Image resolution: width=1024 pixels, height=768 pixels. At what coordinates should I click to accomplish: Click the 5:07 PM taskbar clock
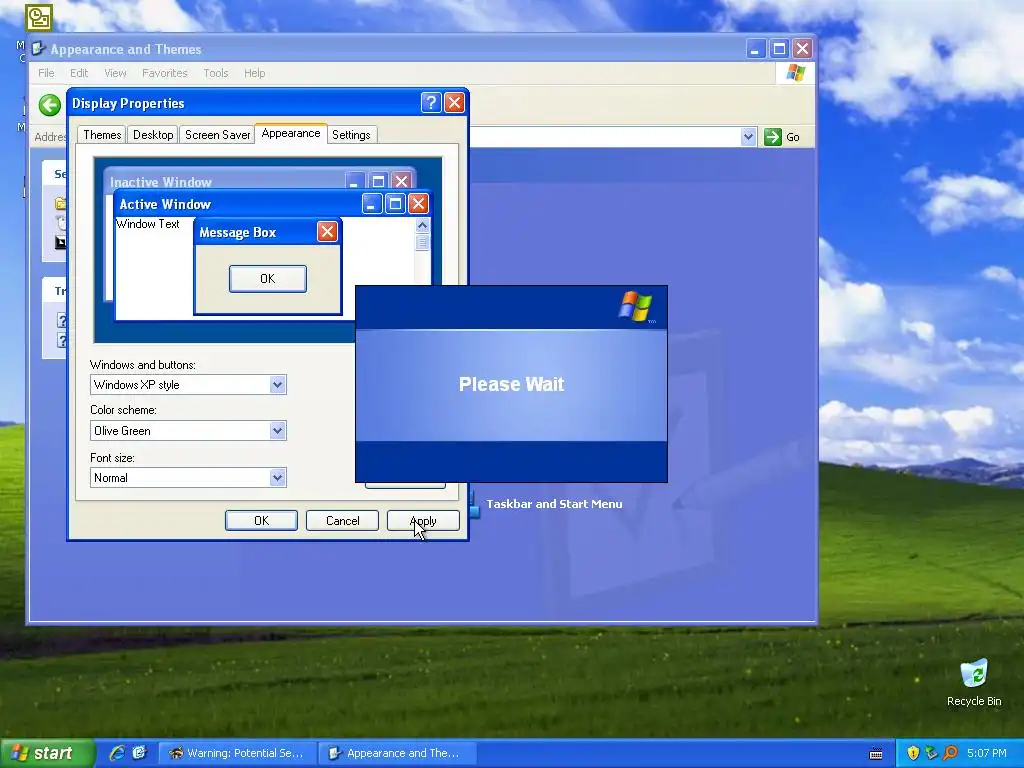pos(986,753)
